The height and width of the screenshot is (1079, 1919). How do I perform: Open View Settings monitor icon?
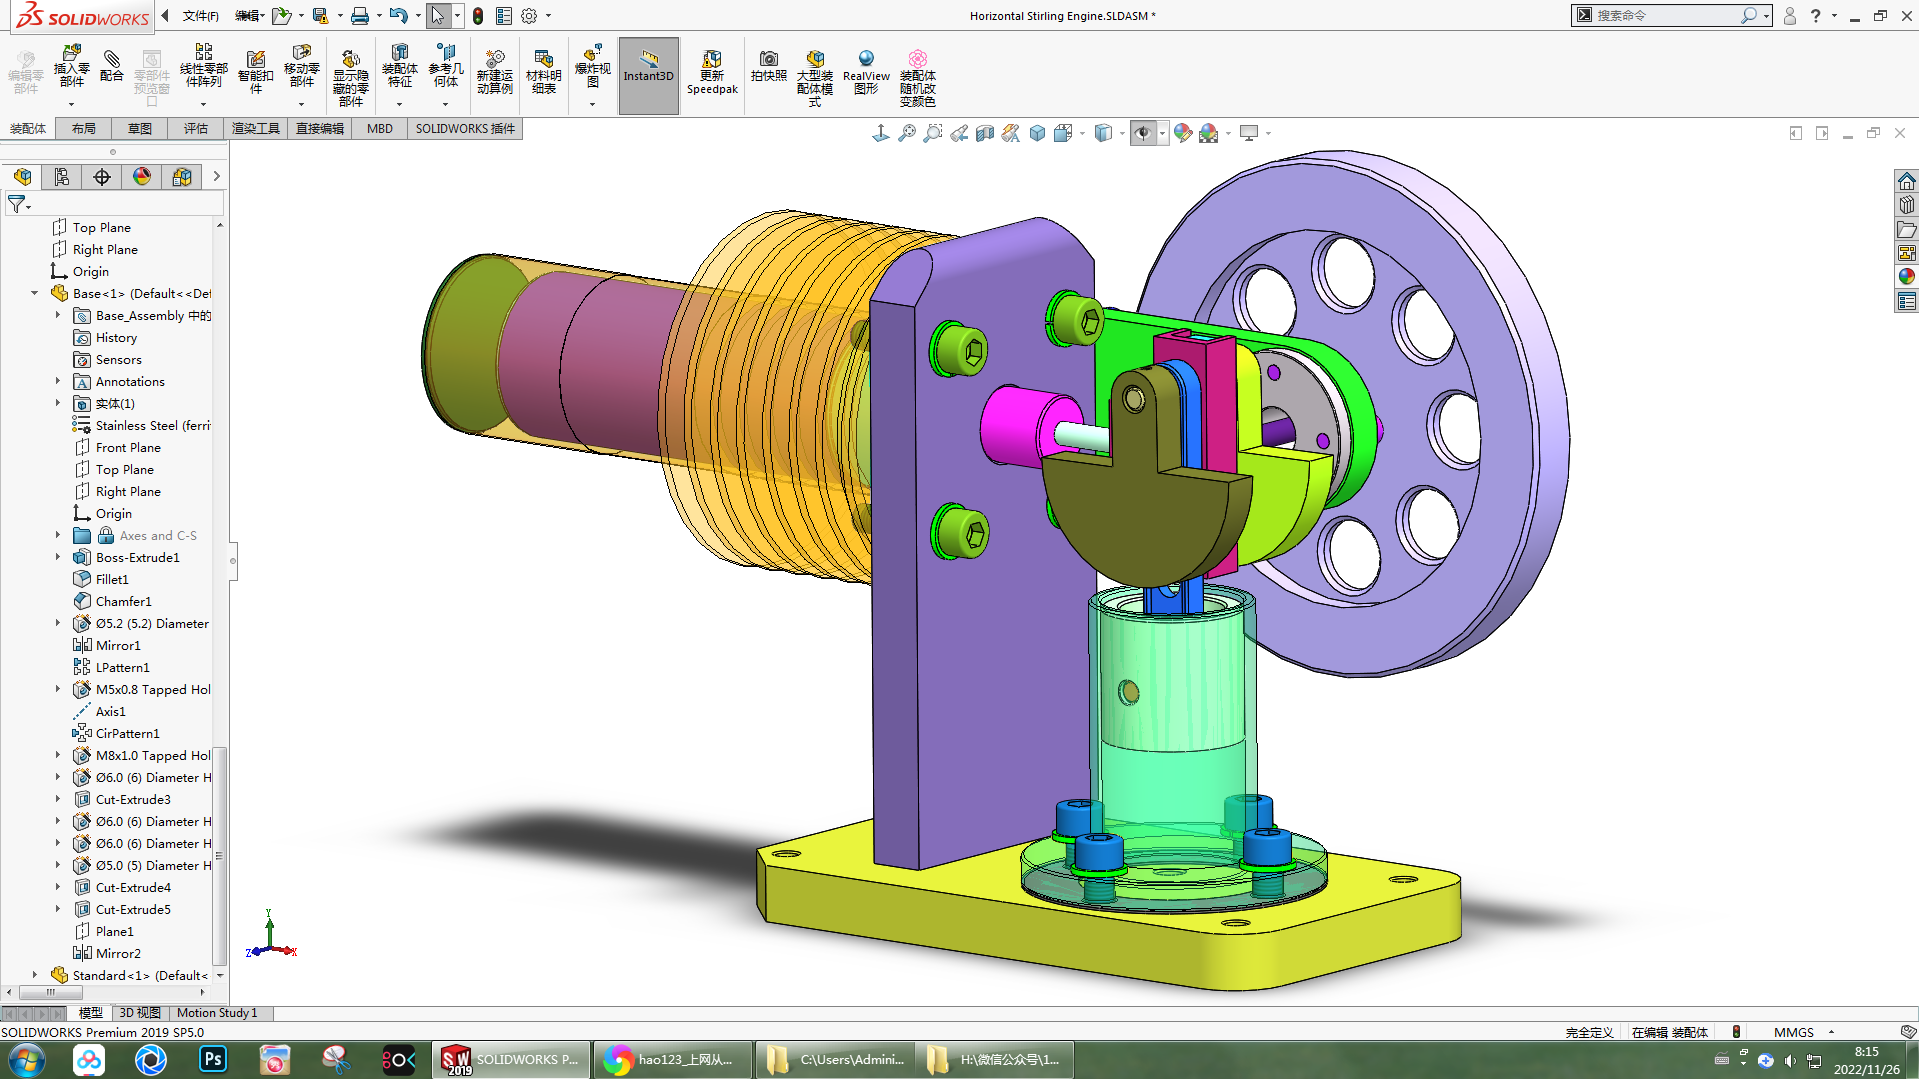tap(1249, 133)
